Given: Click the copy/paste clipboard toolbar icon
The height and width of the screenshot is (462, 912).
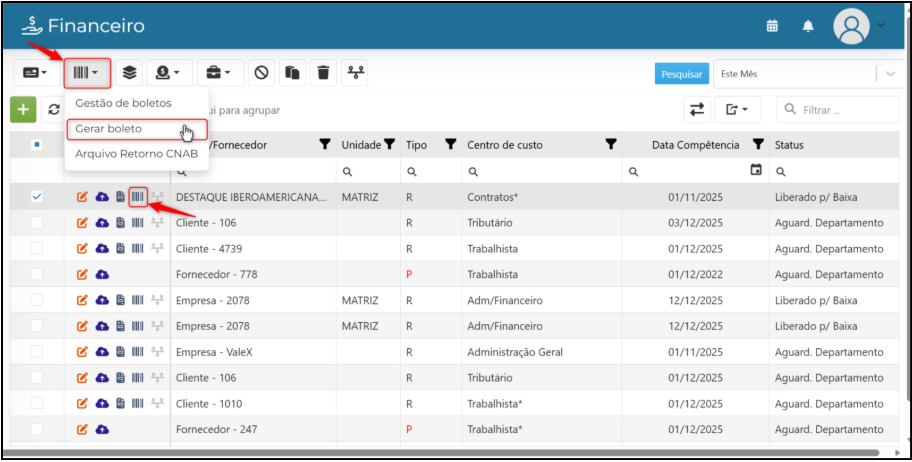Looking at the screenshot, I should pos(293,73).
